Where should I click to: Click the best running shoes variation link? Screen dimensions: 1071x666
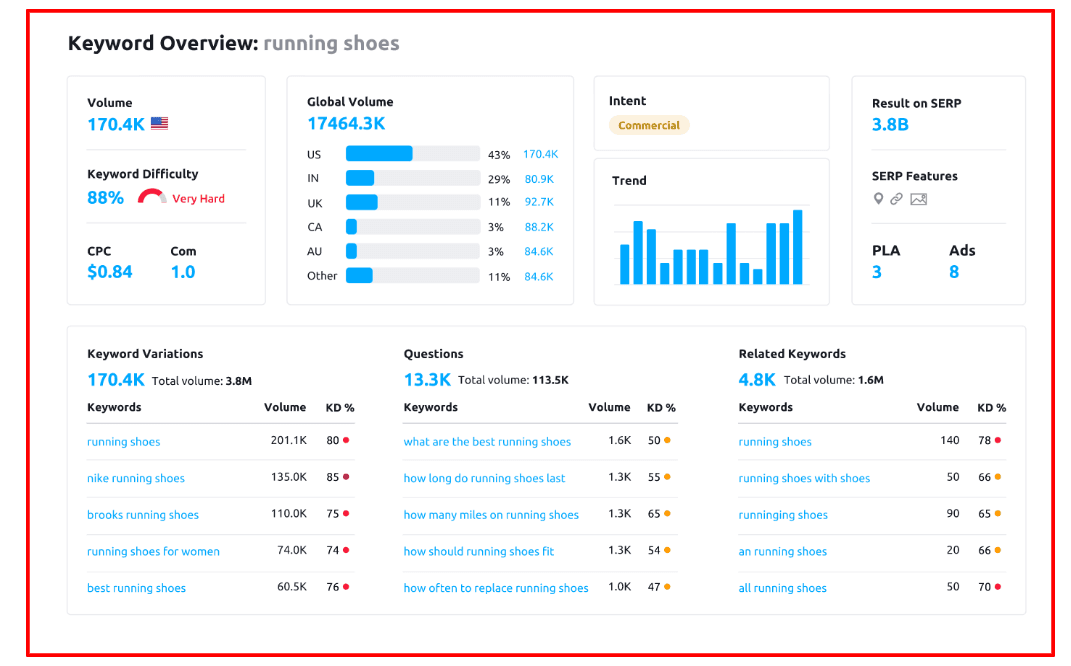pos(136,587)
